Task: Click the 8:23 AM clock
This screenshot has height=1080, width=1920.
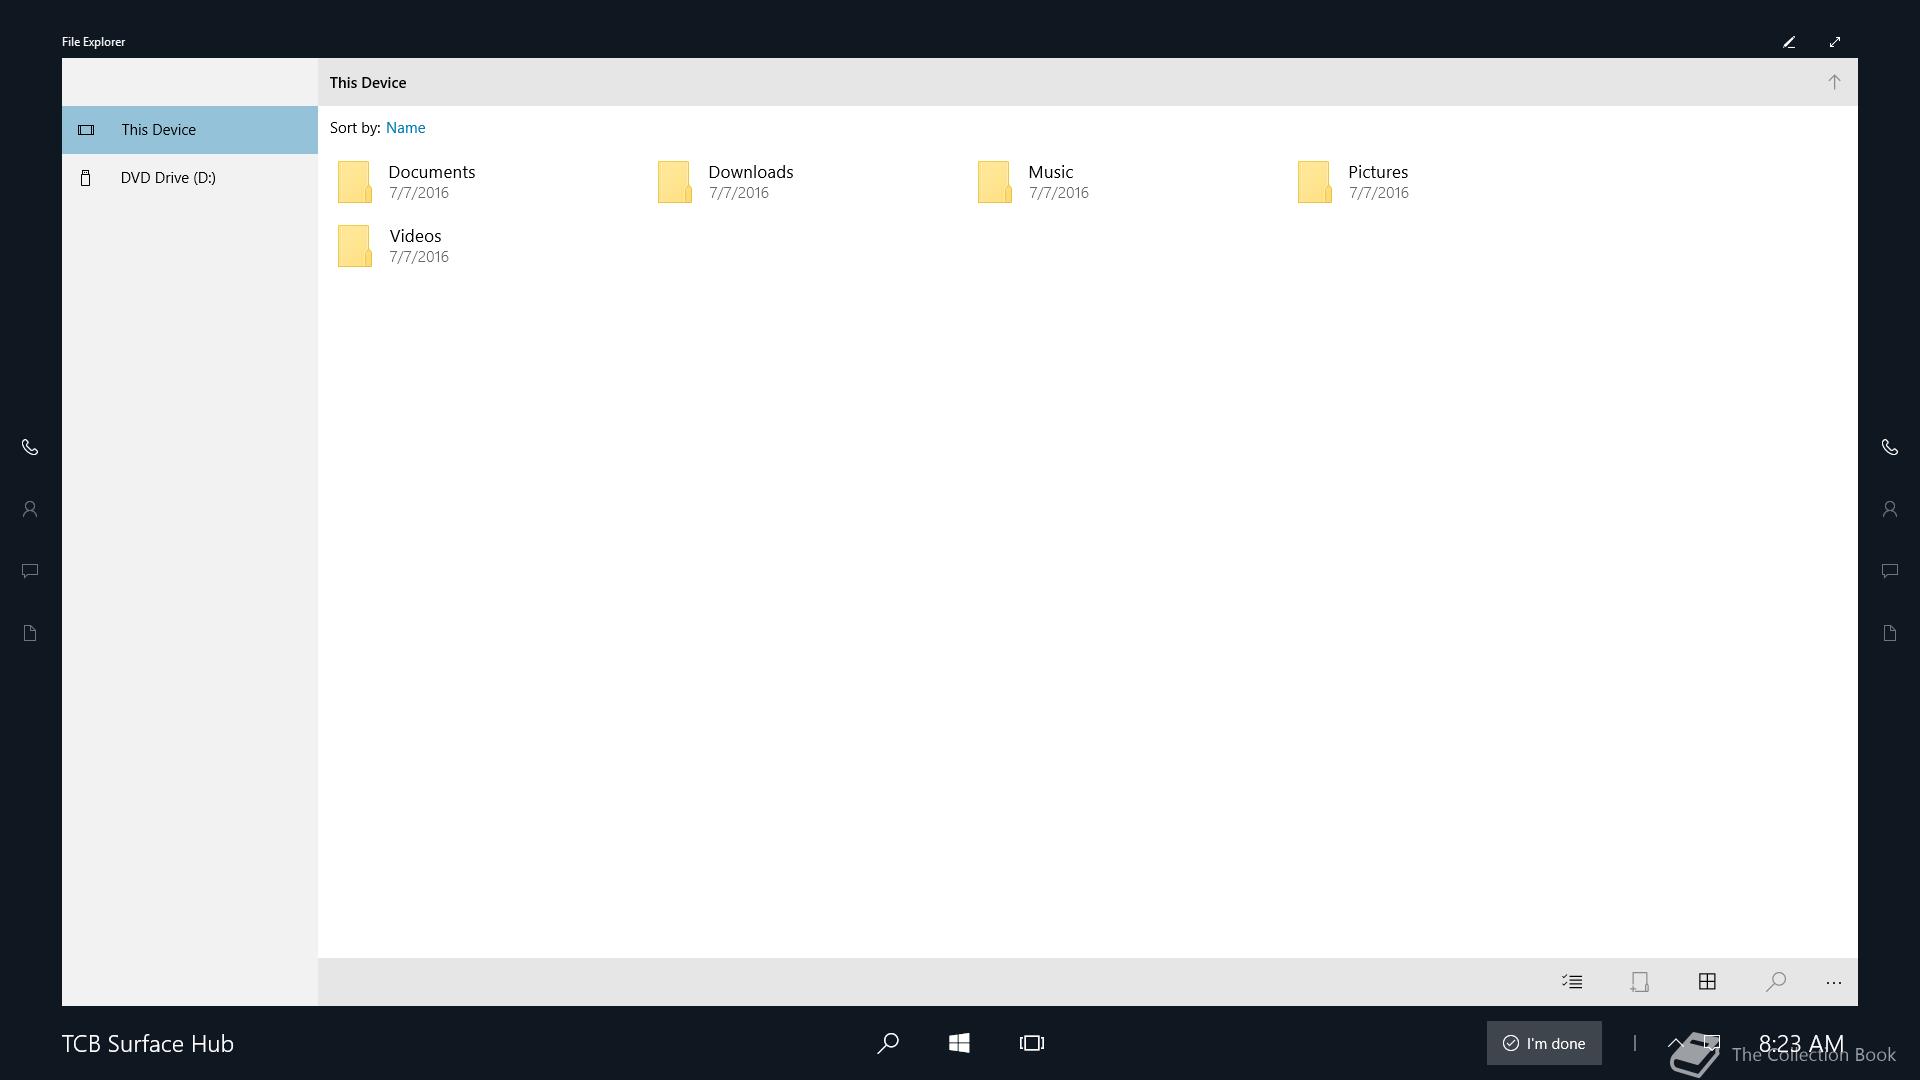Action: pos(1801,1043)
